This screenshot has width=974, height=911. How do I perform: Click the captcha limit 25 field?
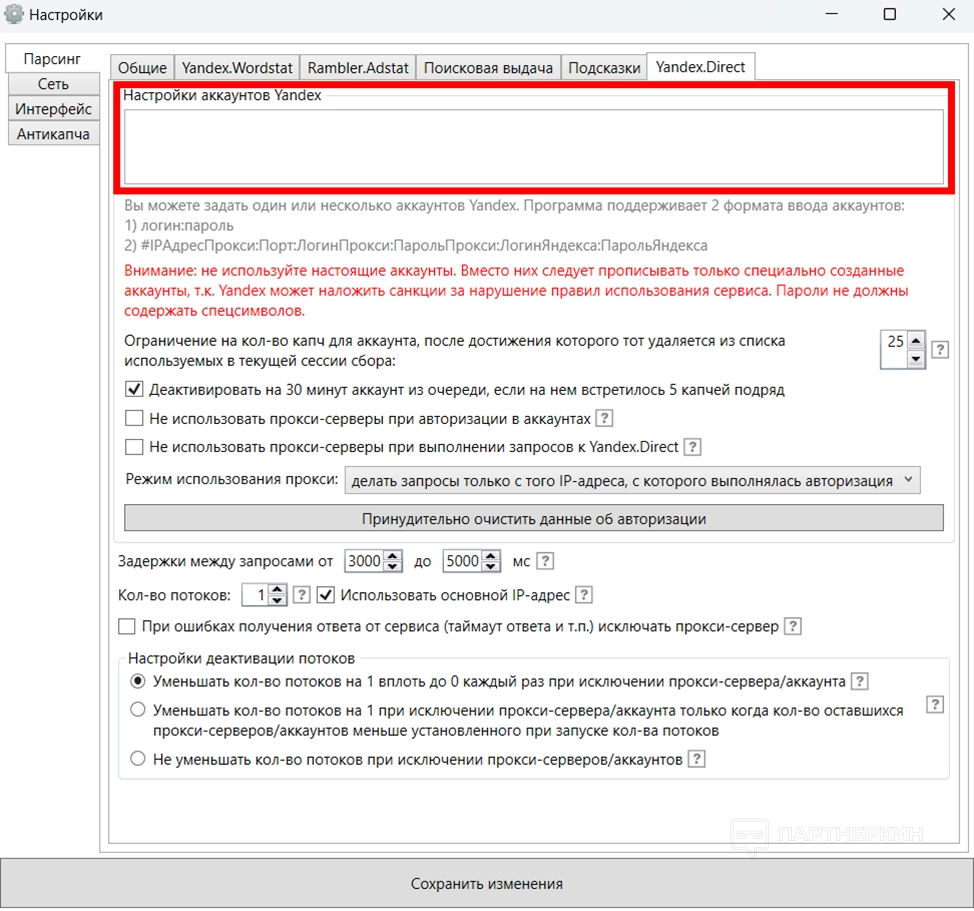894,350
